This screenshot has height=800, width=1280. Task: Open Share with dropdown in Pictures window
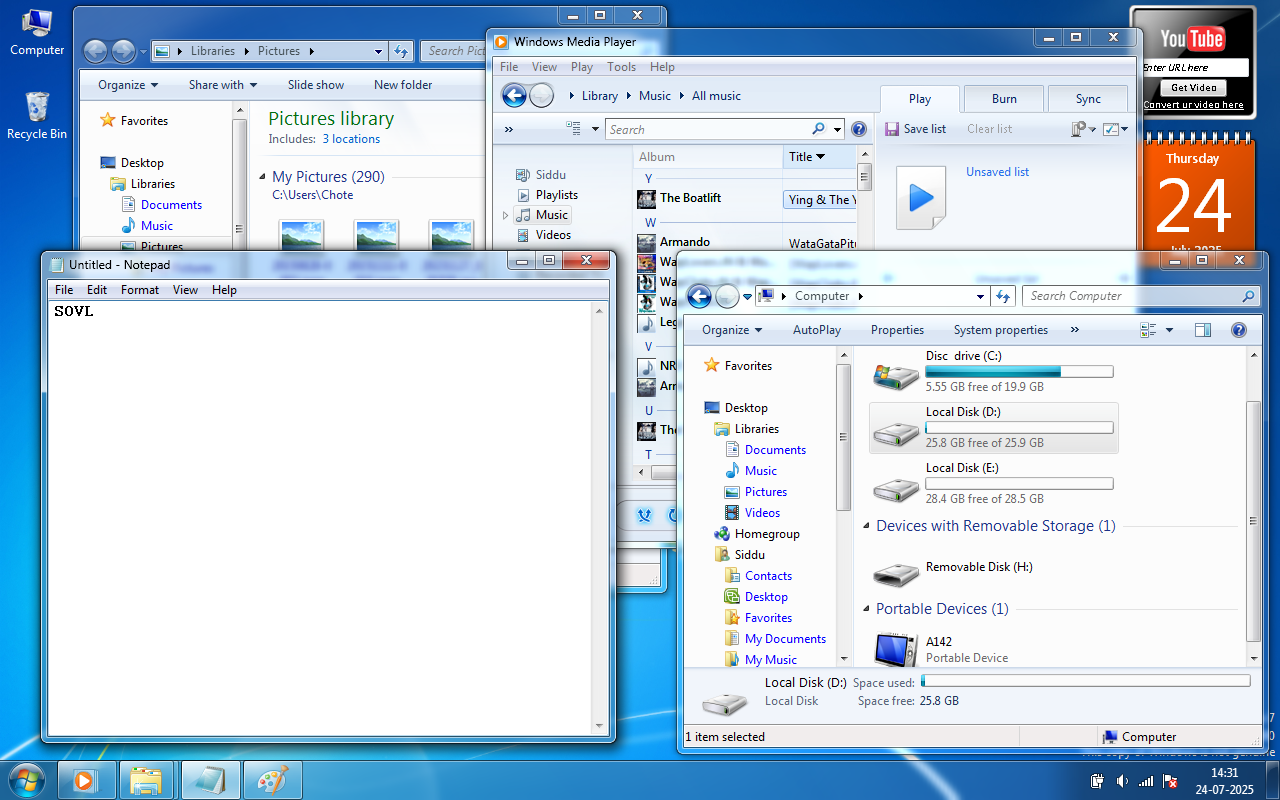pyautogui.click(x=223, y=85)
